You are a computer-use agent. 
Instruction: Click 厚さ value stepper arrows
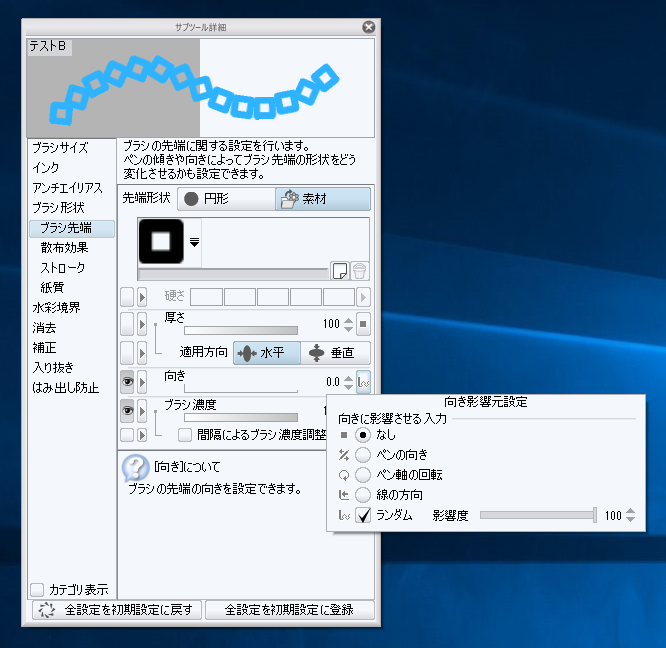click(x=348, y=324)
